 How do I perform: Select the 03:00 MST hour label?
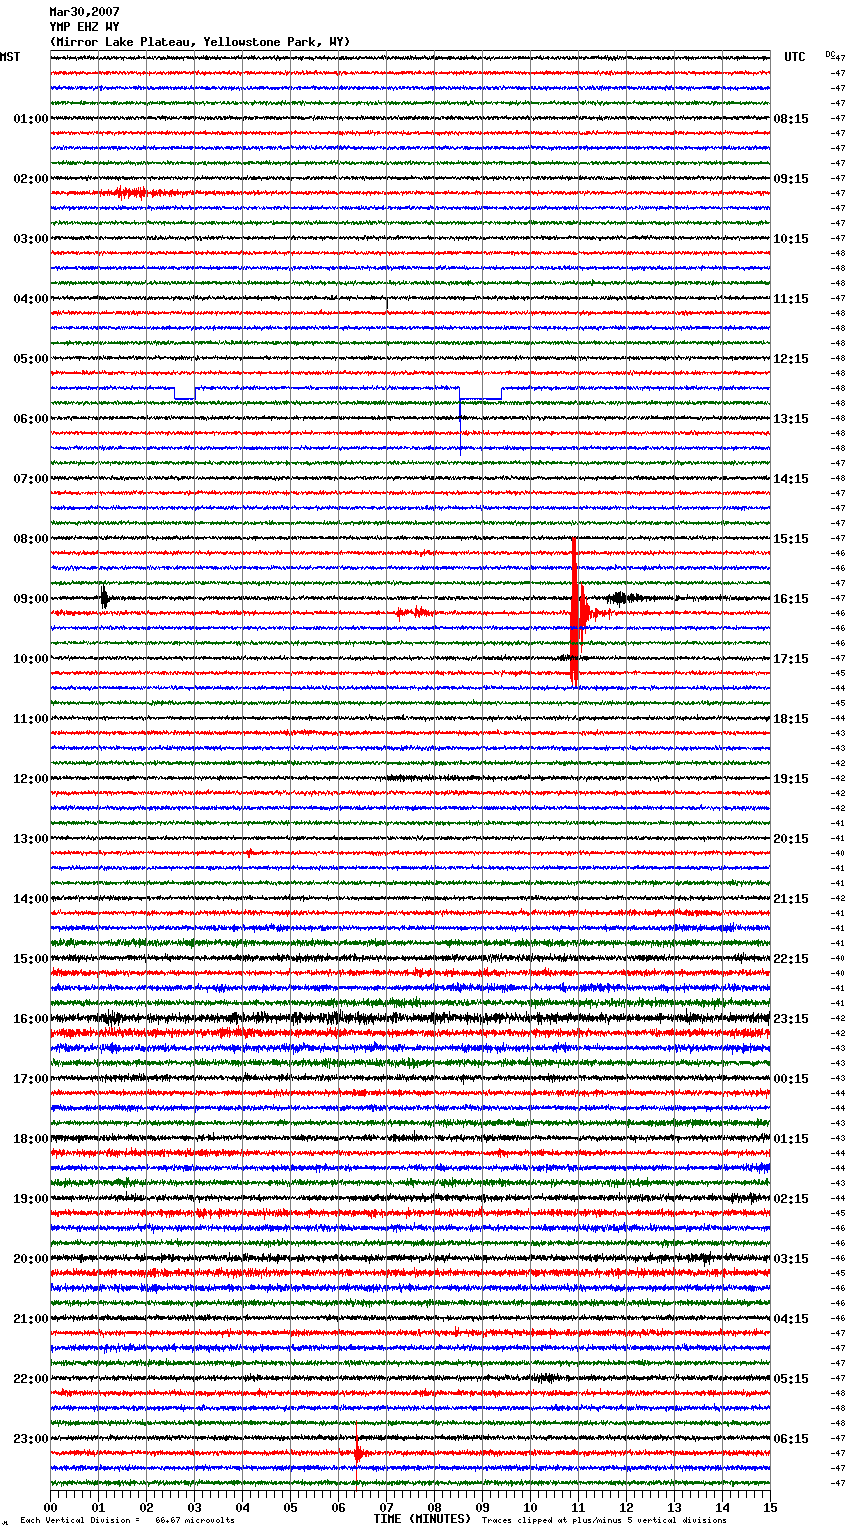click(x=31, y=239)
